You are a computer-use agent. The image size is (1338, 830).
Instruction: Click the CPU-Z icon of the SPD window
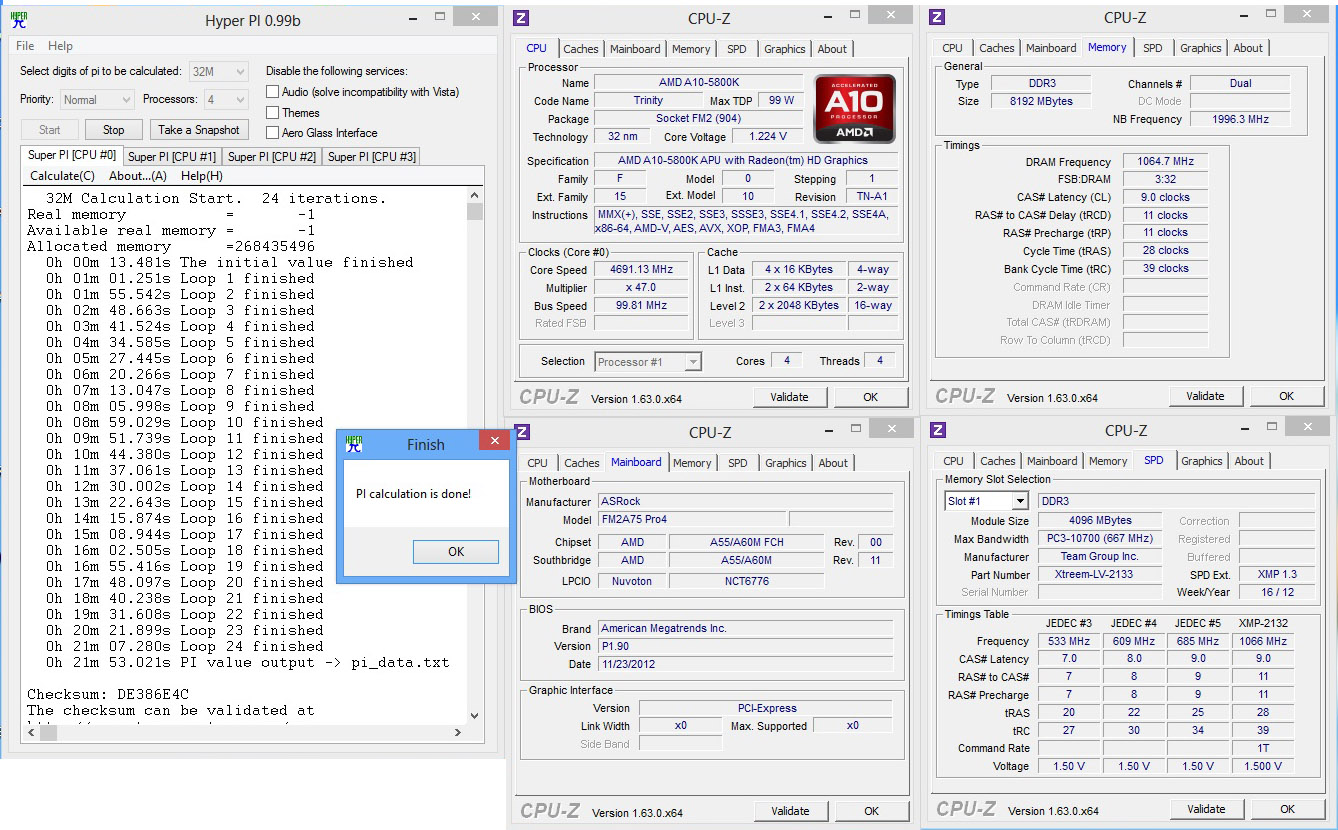[937, 431]
